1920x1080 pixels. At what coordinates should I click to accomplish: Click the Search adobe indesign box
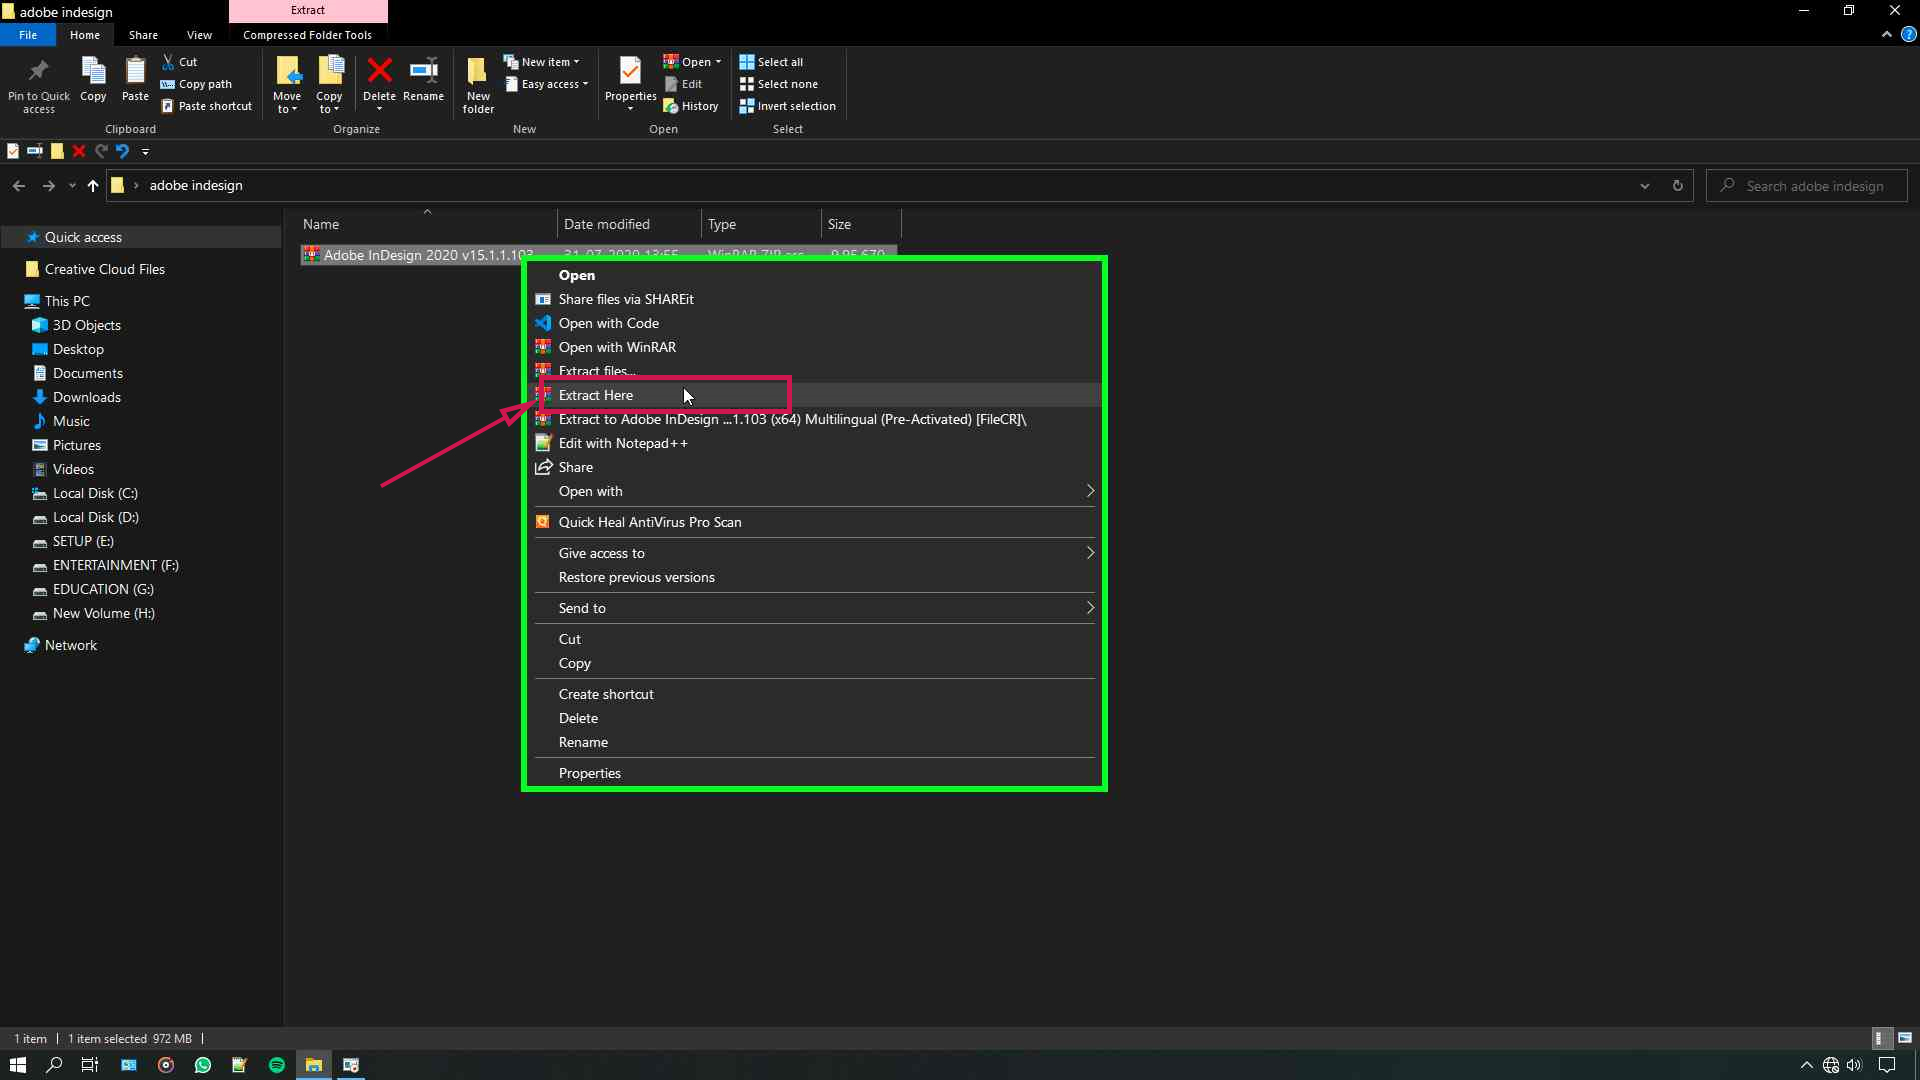click(1812, 186)
